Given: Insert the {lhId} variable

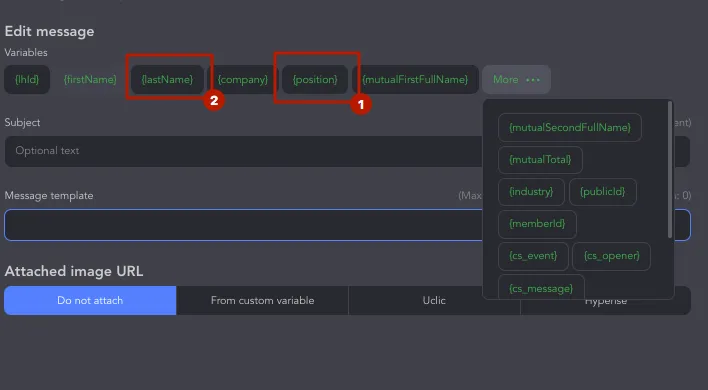Looking at the screenshot, I should [x=27, y=79].
